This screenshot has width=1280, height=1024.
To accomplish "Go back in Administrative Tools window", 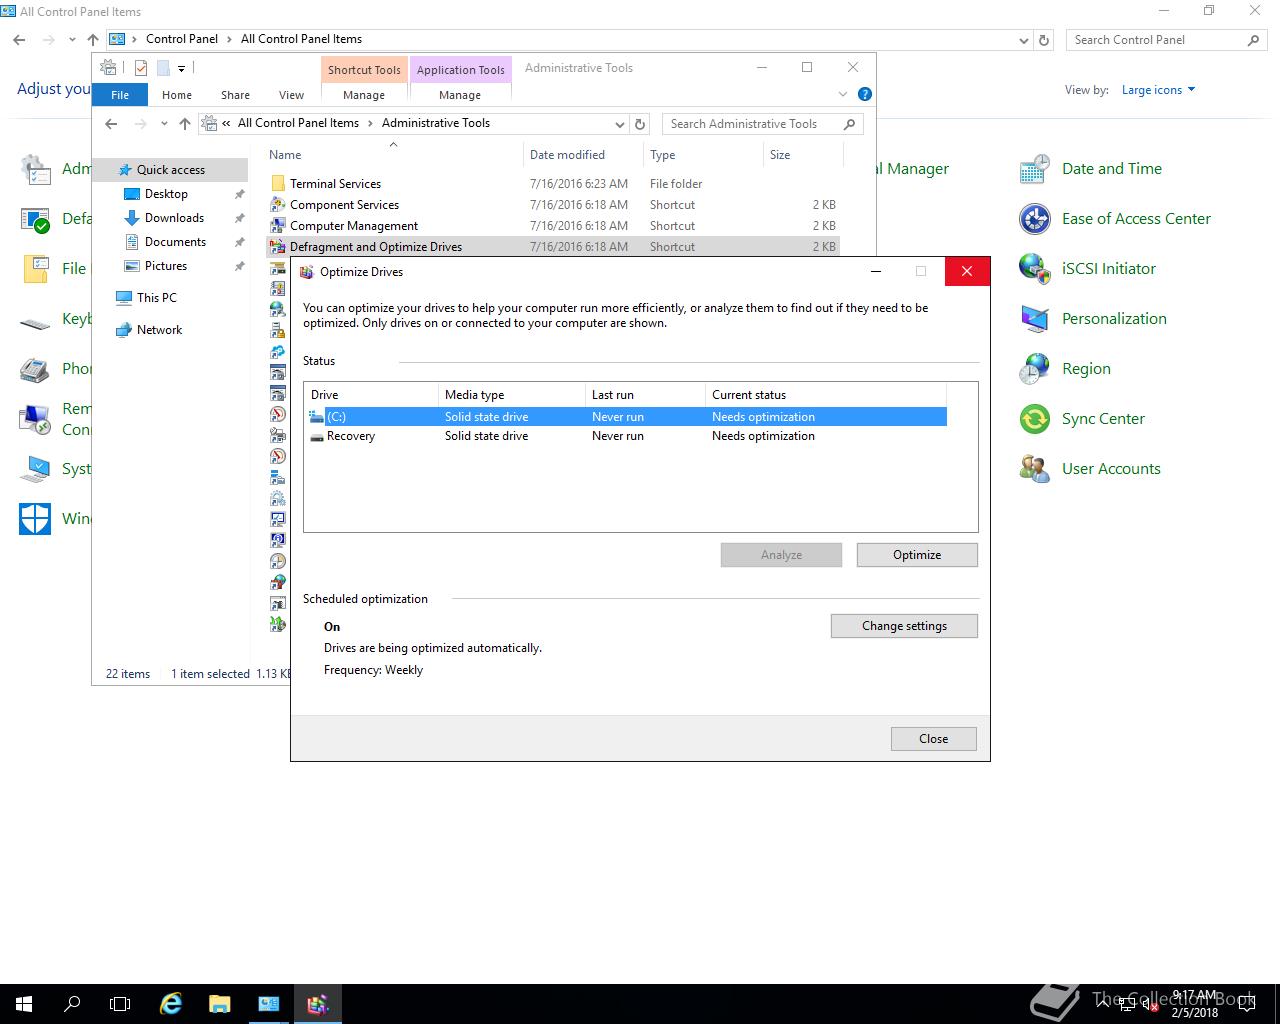I will pyautogui.click(x=111, y=124).
